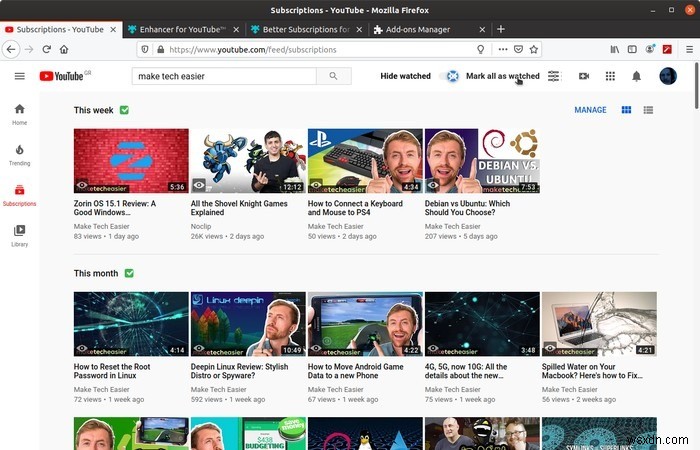
Task: Save the page to Pocket
Action: (518, 49)
